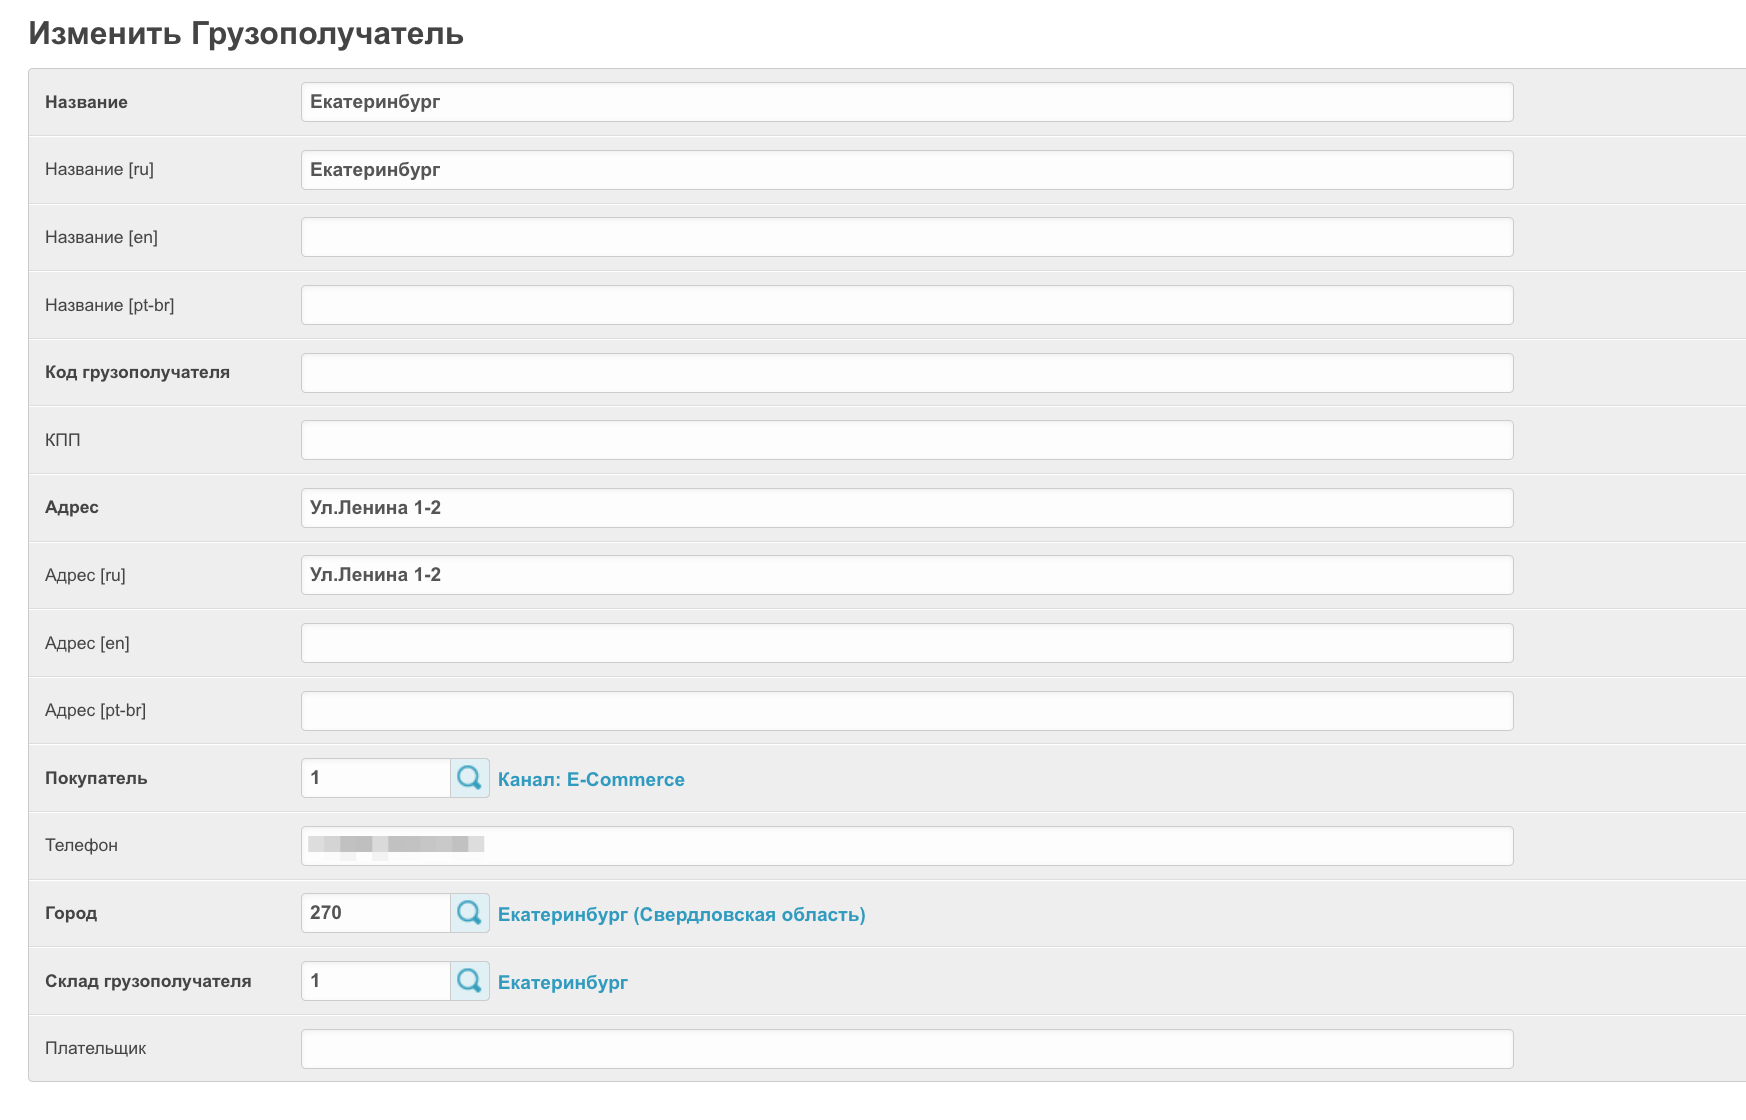Click the Город ID field showing 270
The height and width of the screenshot is (1120, 1746).
point(376,913)
